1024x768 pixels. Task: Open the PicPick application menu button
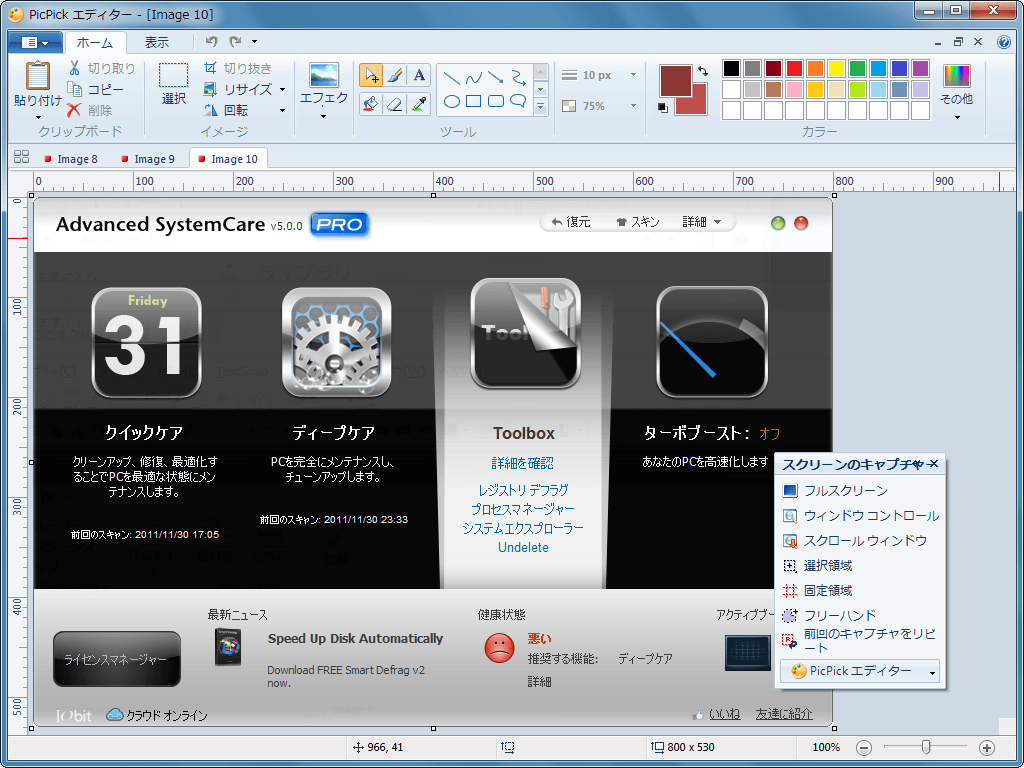pos(35,42)
